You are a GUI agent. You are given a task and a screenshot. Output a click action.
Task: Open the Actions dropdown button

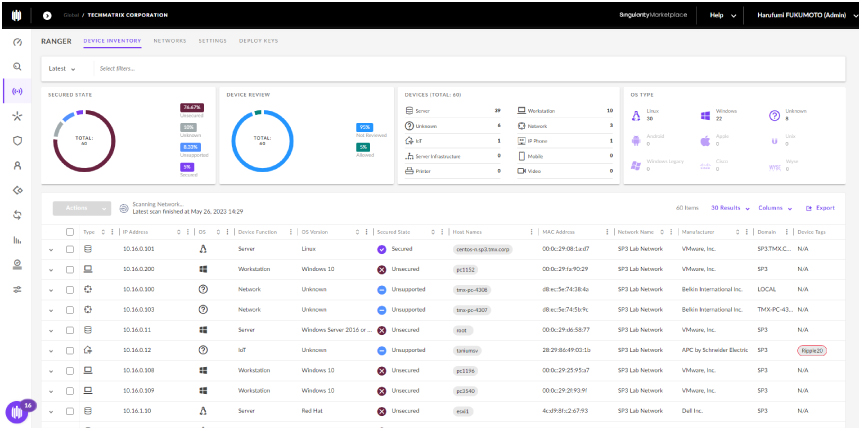tap(82, 208)
